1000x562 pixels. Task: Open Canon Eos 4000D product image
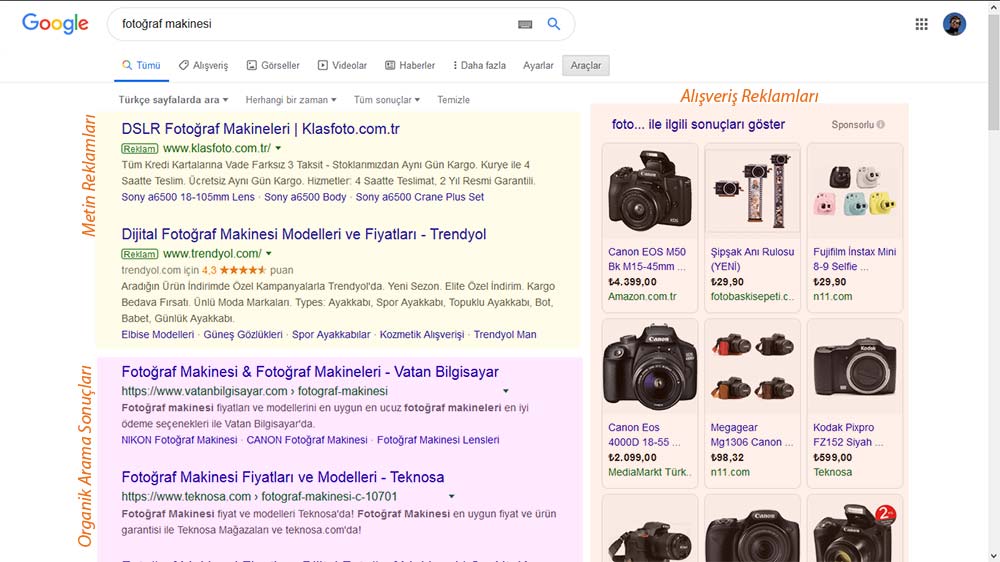649,366
